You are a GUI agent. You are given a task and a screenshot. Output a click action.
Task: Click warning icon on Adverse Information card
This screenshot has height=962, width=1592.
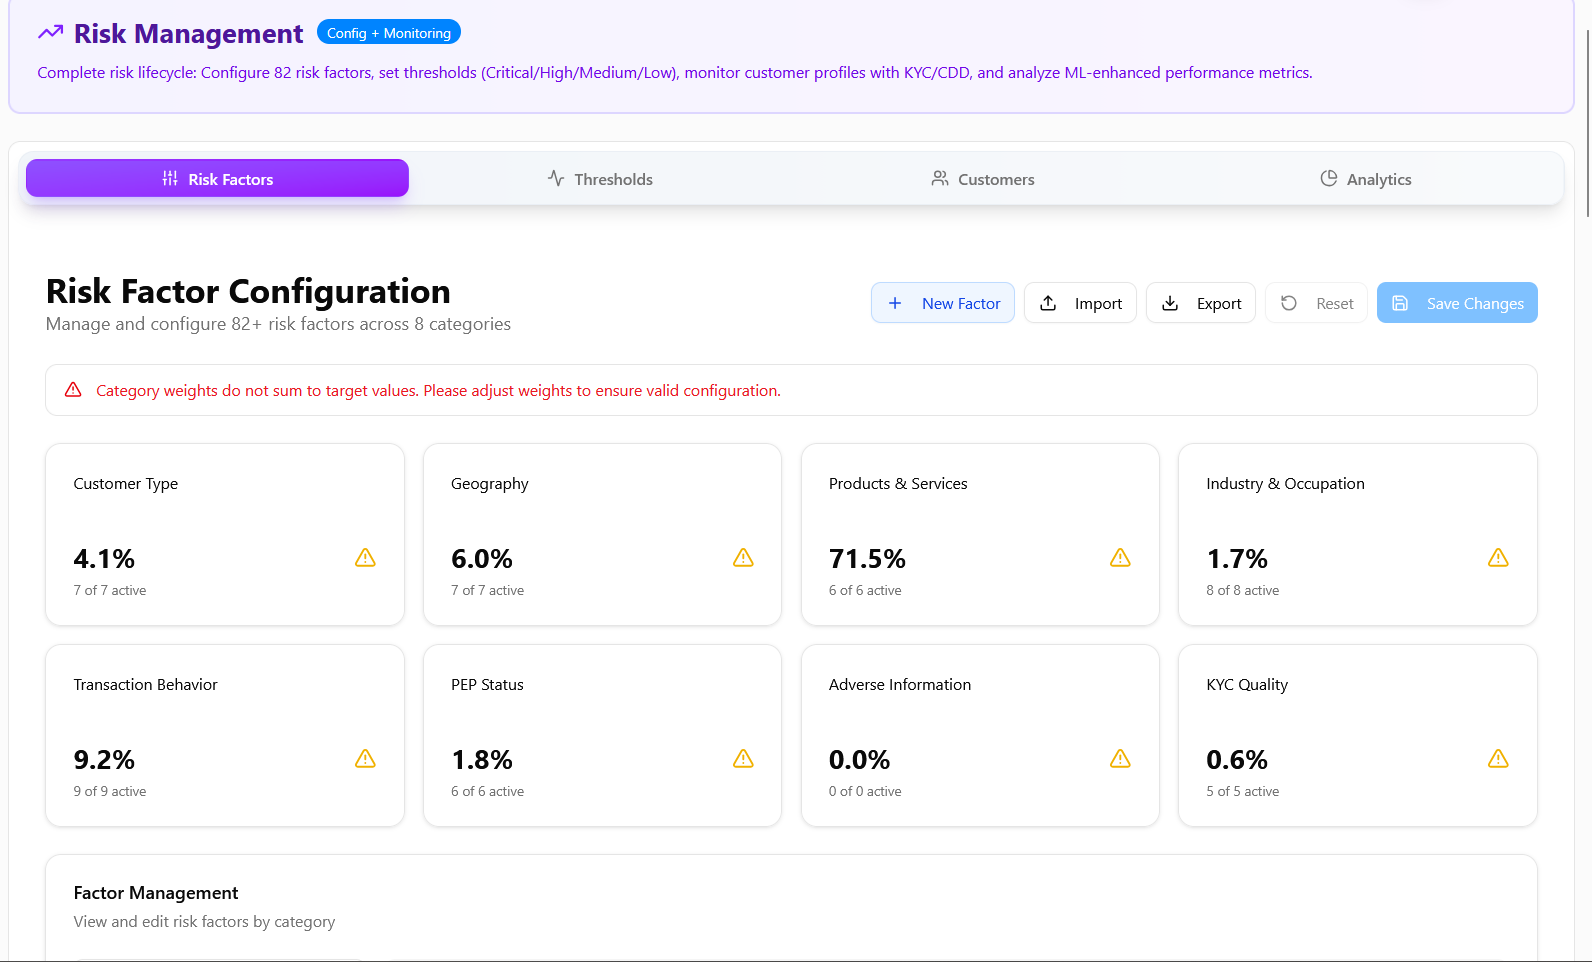point(1120,759)
